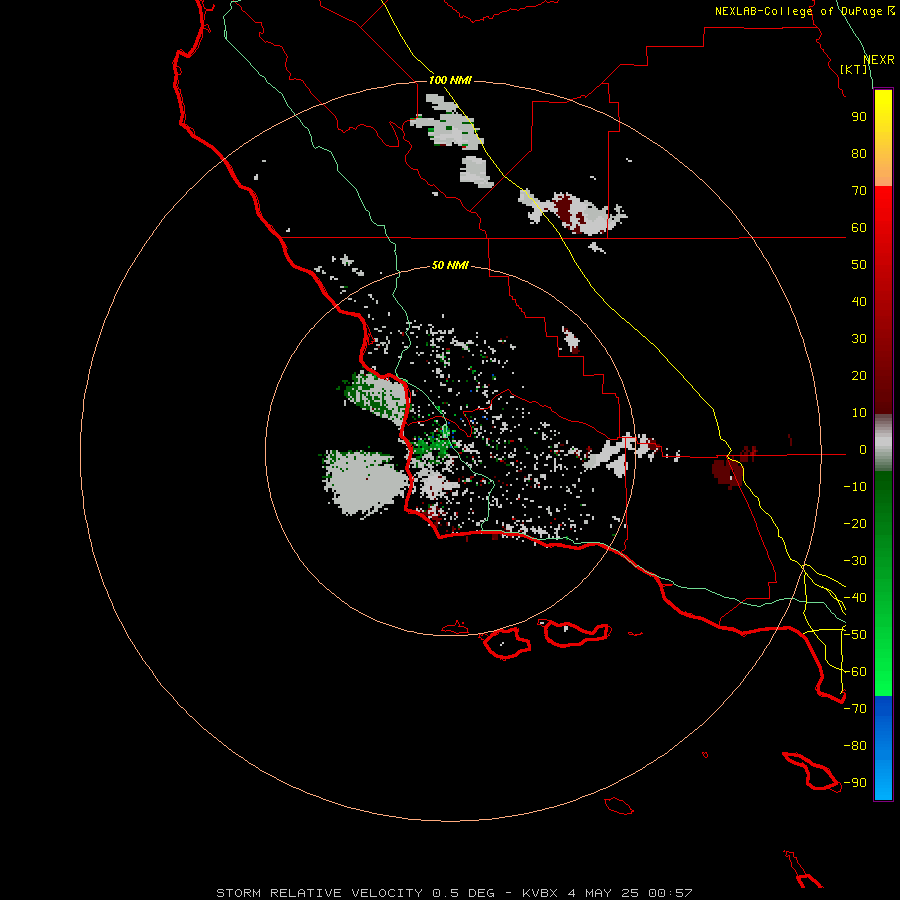Viewport: 900px width, 900px height.
Task: Click the 90 value on the velocity scale
Action: click(859, 117)
